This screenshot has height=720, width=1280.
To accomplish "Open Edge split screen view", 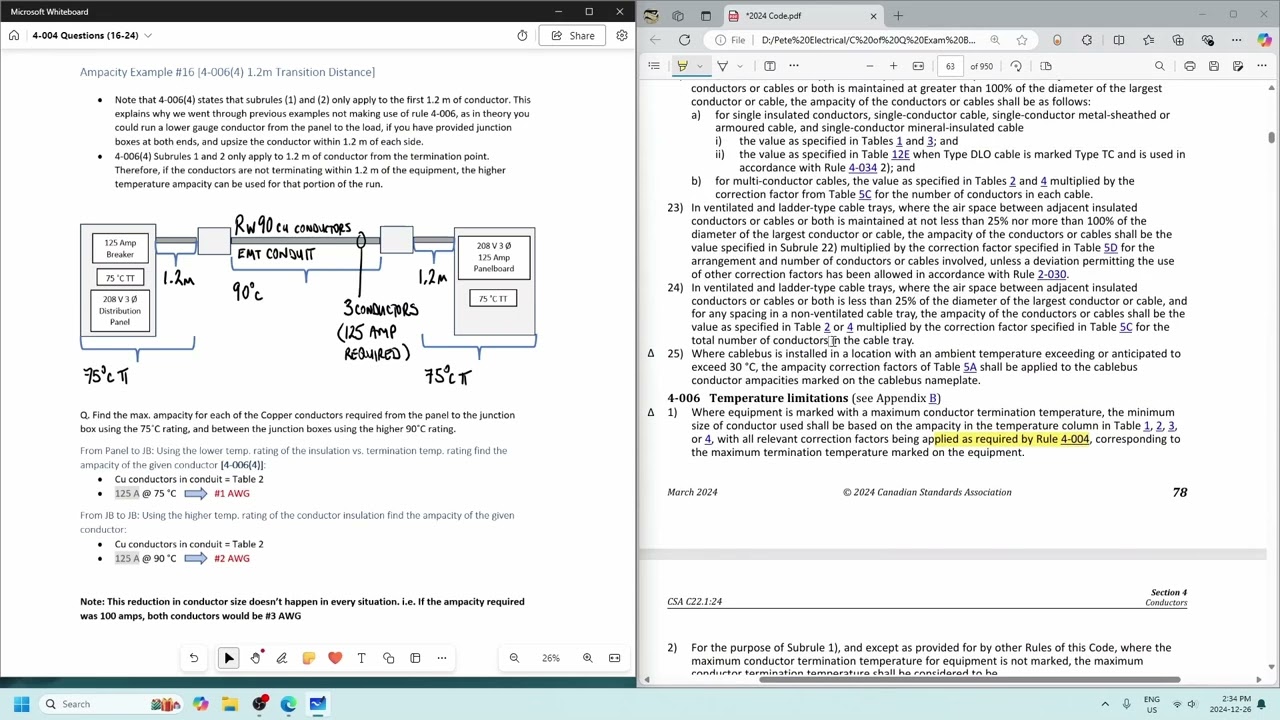I will click(1119, 40).
